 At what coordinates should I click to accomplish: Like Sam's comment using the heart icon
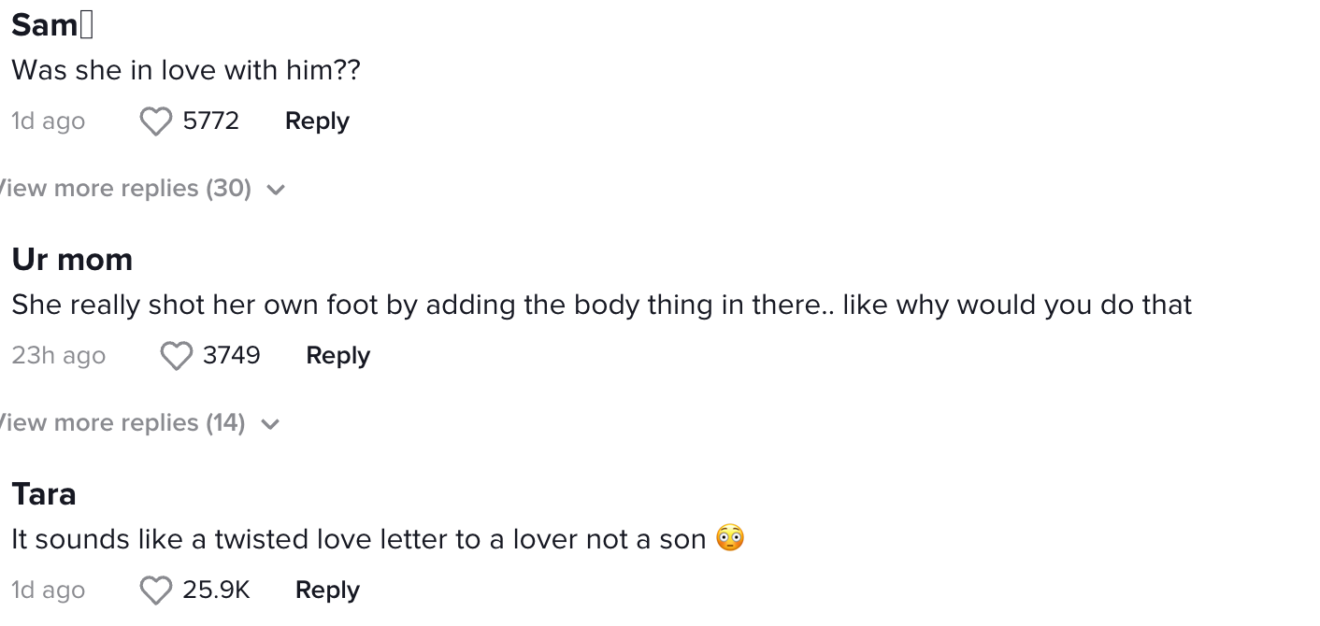pos(155,120)
